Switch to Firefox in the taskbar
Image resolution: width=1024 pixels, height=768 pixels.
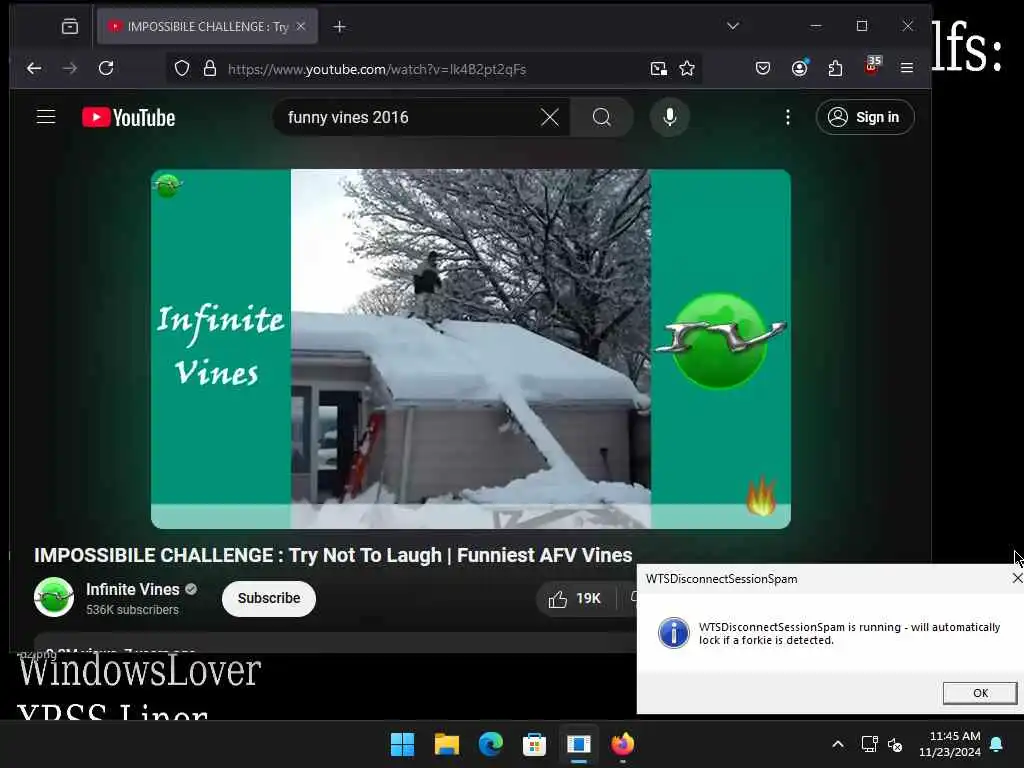pos(622,744)
